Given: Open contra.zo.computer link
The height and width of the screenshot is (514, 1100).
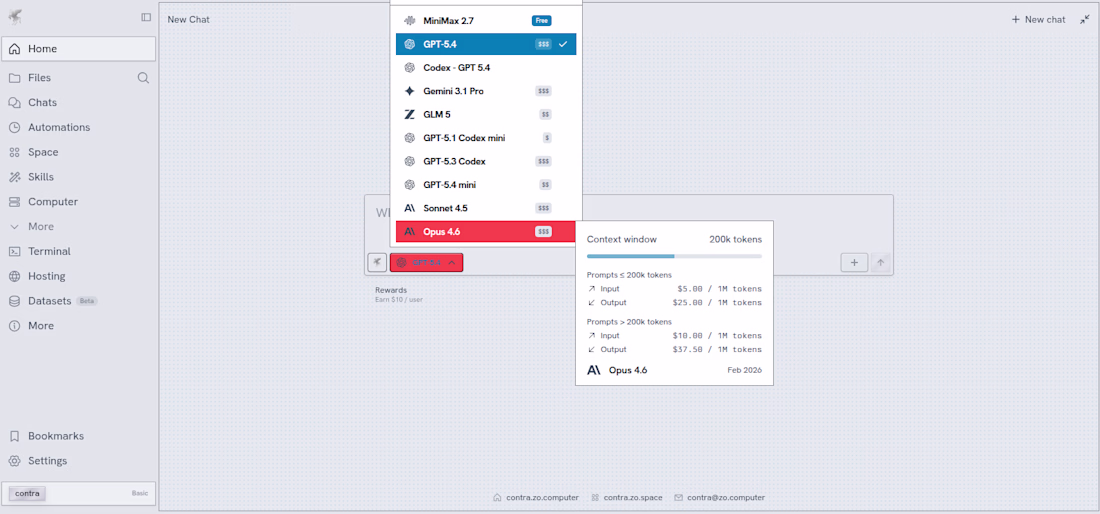Looking at the screenshot, I should [x=537, y=497].
